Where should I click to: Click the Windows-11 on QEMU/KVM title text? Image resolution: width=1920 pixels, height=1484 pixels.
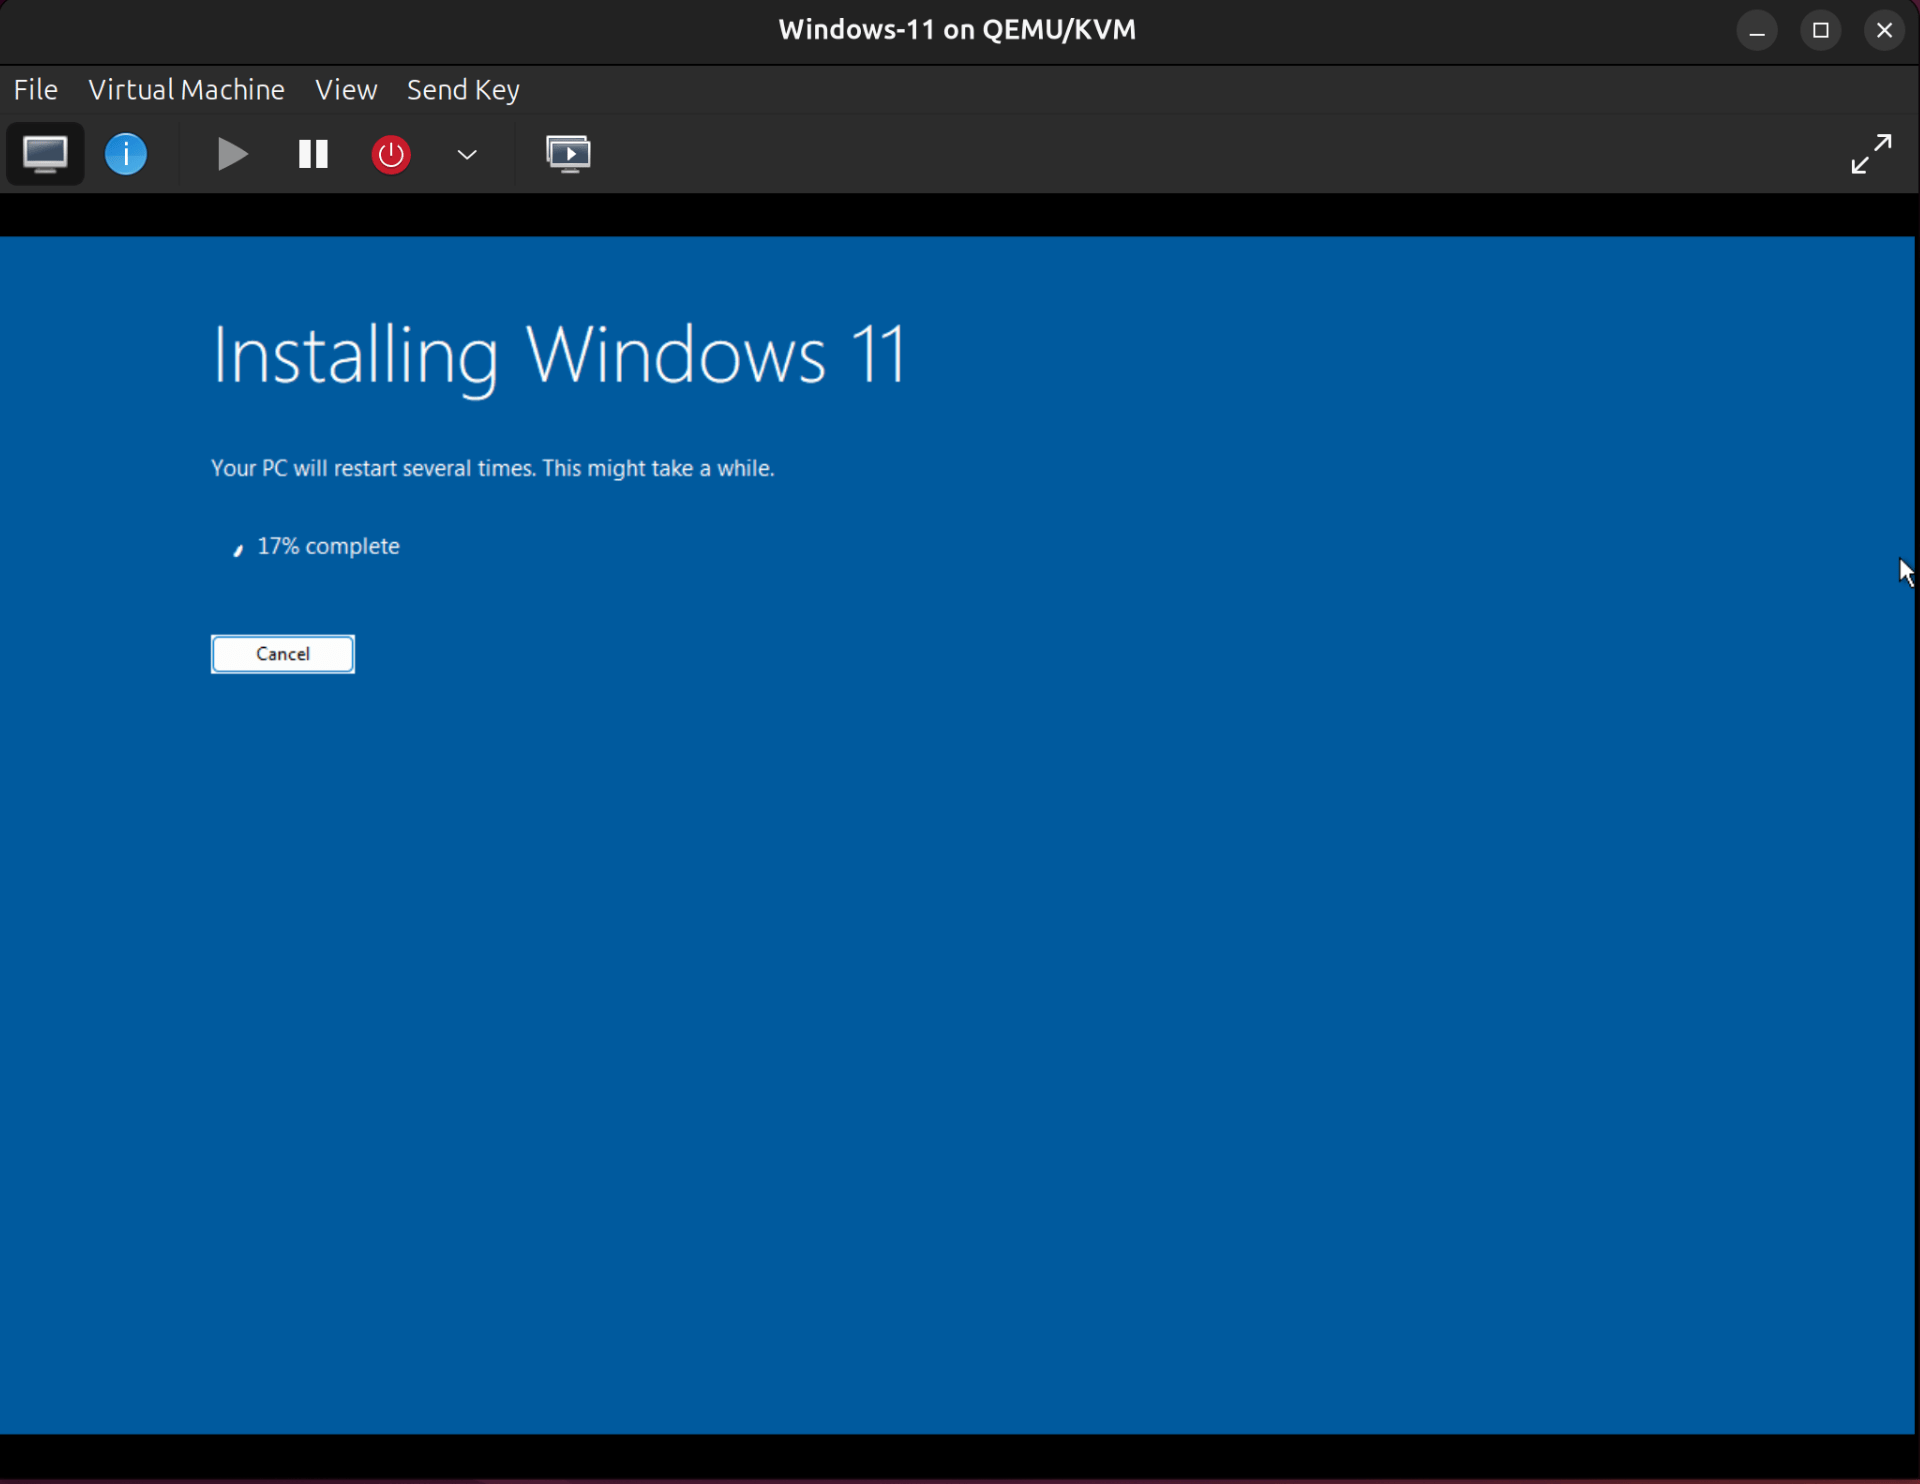click(x=956, y=29)
